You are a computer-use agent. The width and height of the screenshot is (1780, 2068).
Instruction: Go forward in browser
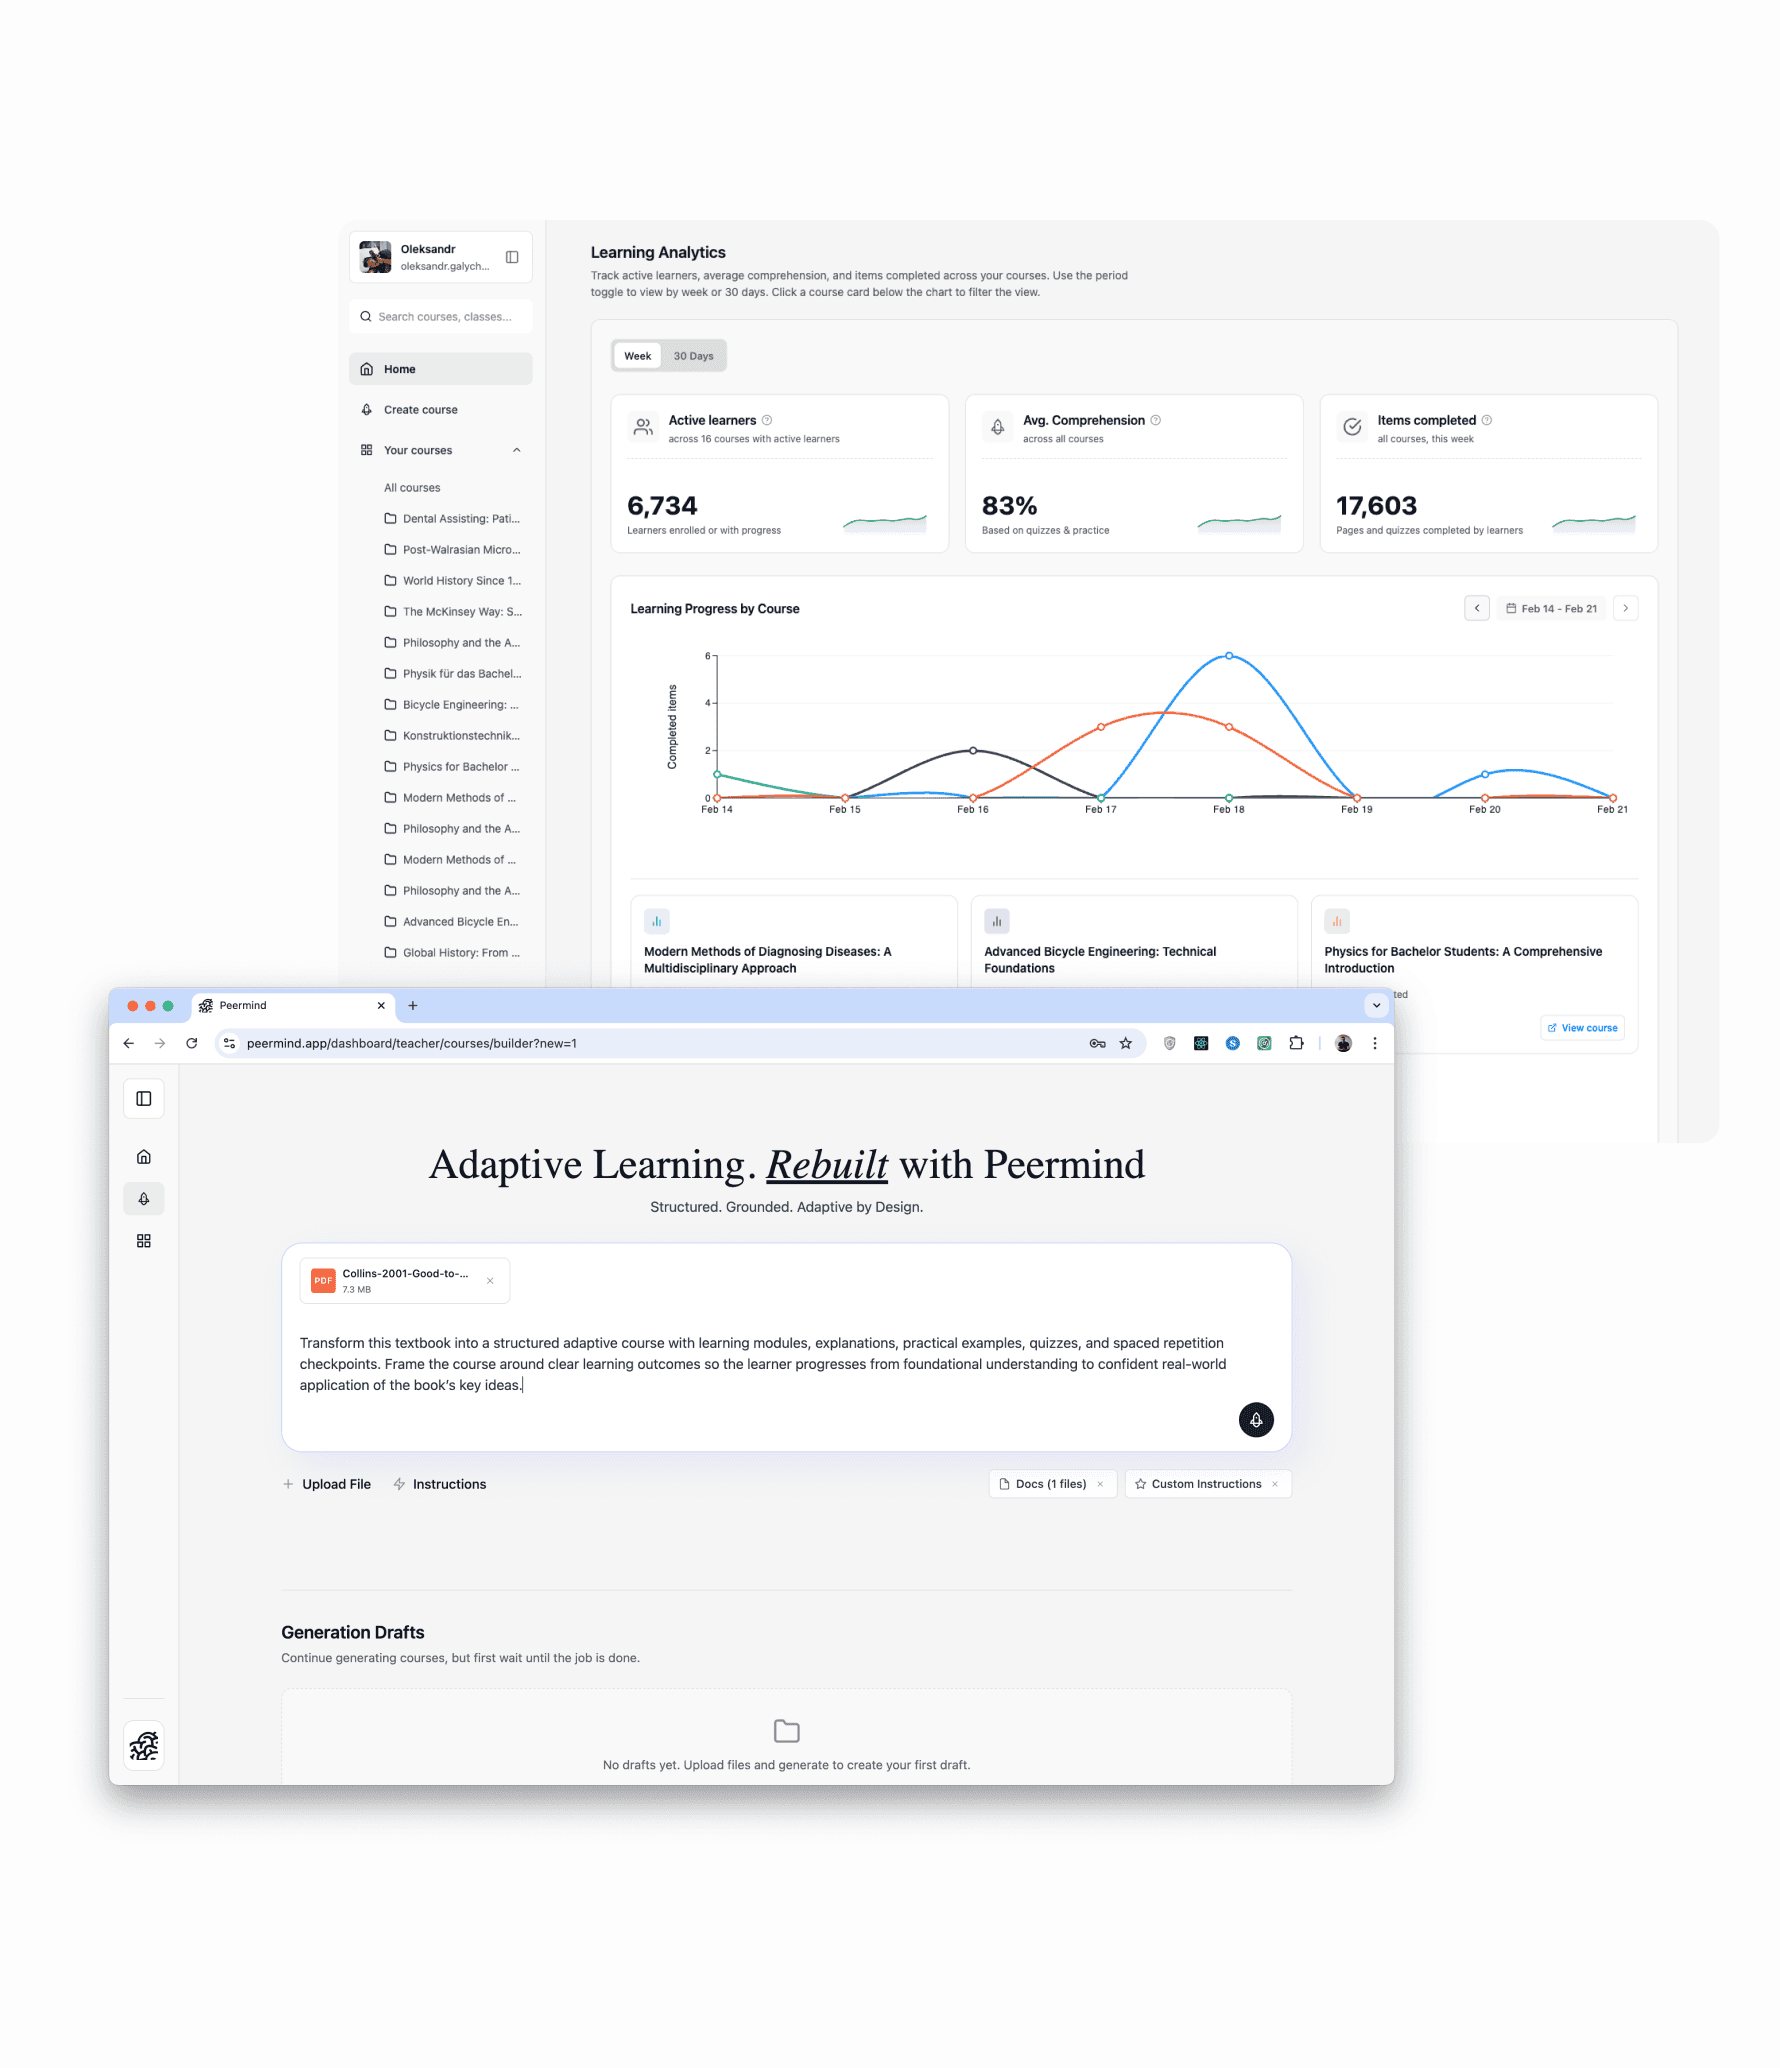[x=160, y=1043]
